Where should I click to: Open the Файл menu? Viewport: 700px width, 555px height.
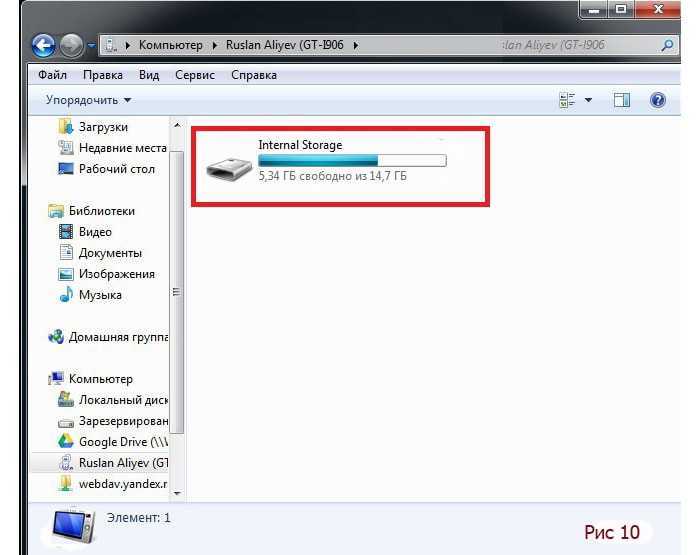pos(52,75)
